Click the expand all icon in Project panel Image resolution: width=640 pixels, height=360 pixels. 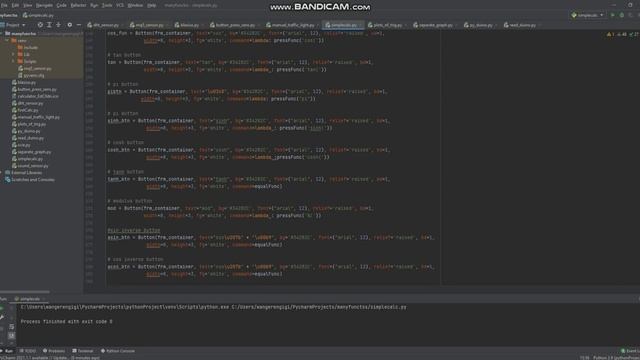click(x=49, y=25)
